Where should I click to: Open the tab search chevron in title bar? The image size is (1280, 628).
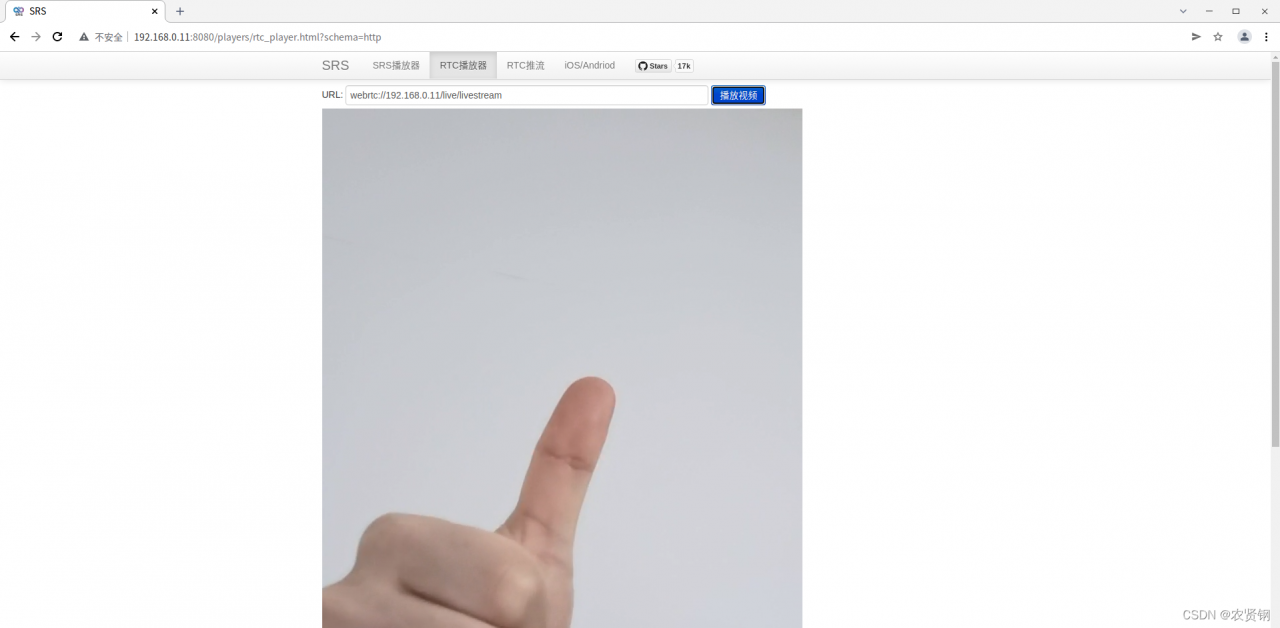[1183, 11]
